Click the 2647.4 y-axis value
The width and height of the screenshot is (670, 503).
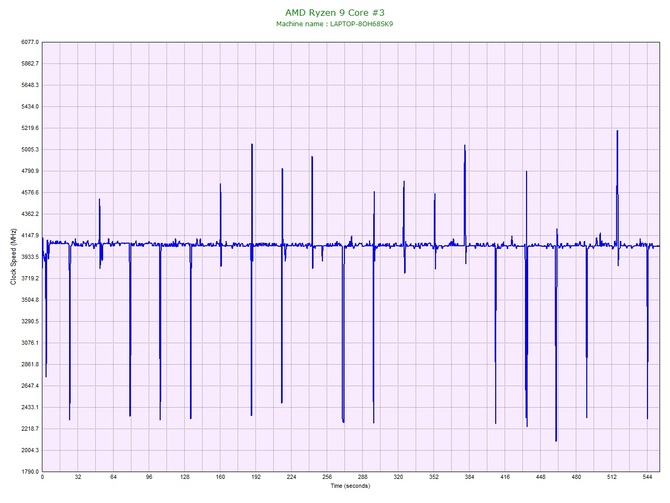point(30,385)
